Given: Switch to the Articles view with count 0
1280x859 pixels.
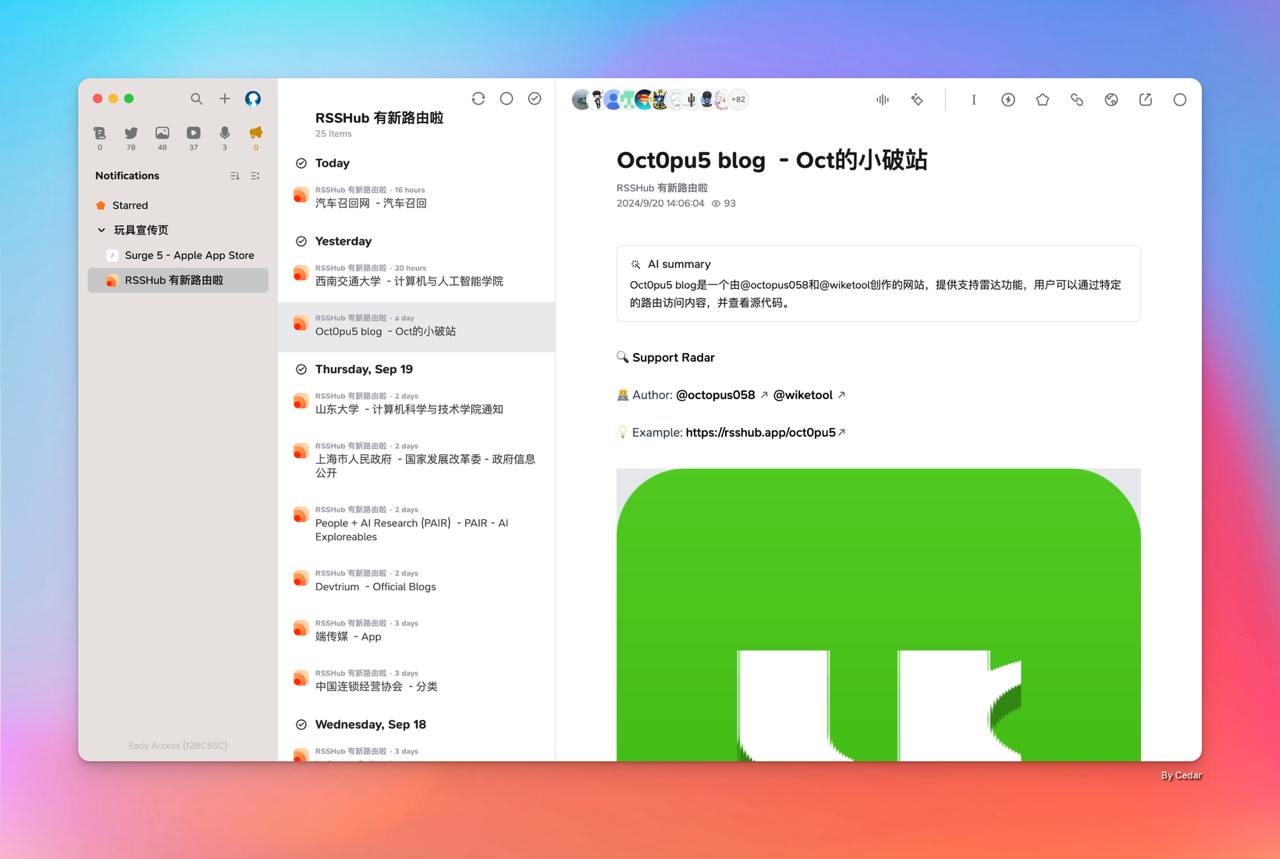Looking at the screenshot, I should tap(100, 138).
